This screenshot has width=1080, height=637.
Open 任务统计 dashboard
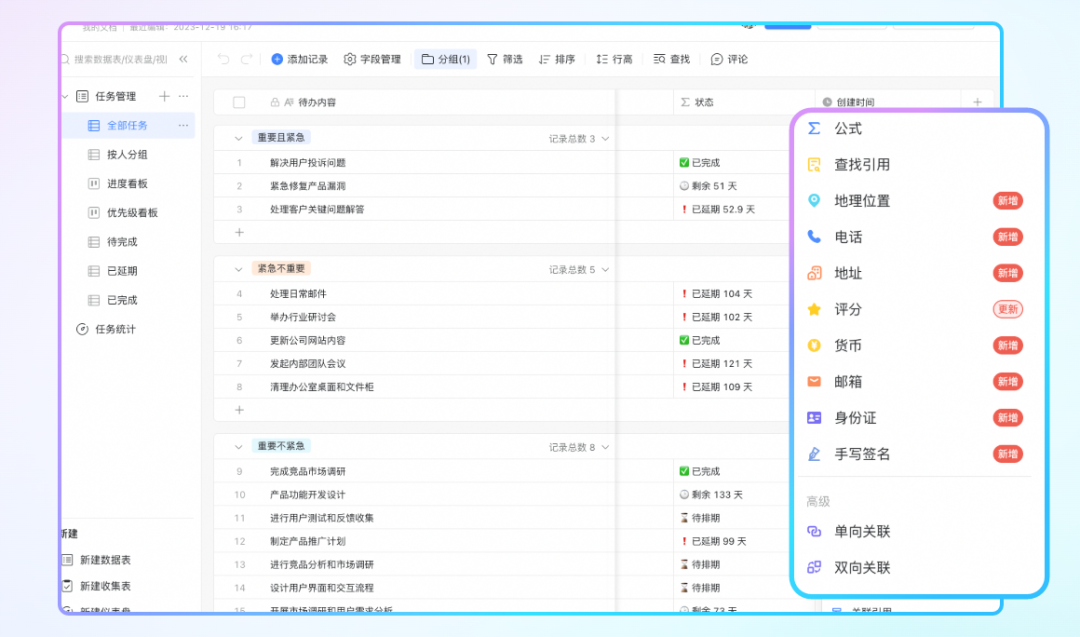114,329
